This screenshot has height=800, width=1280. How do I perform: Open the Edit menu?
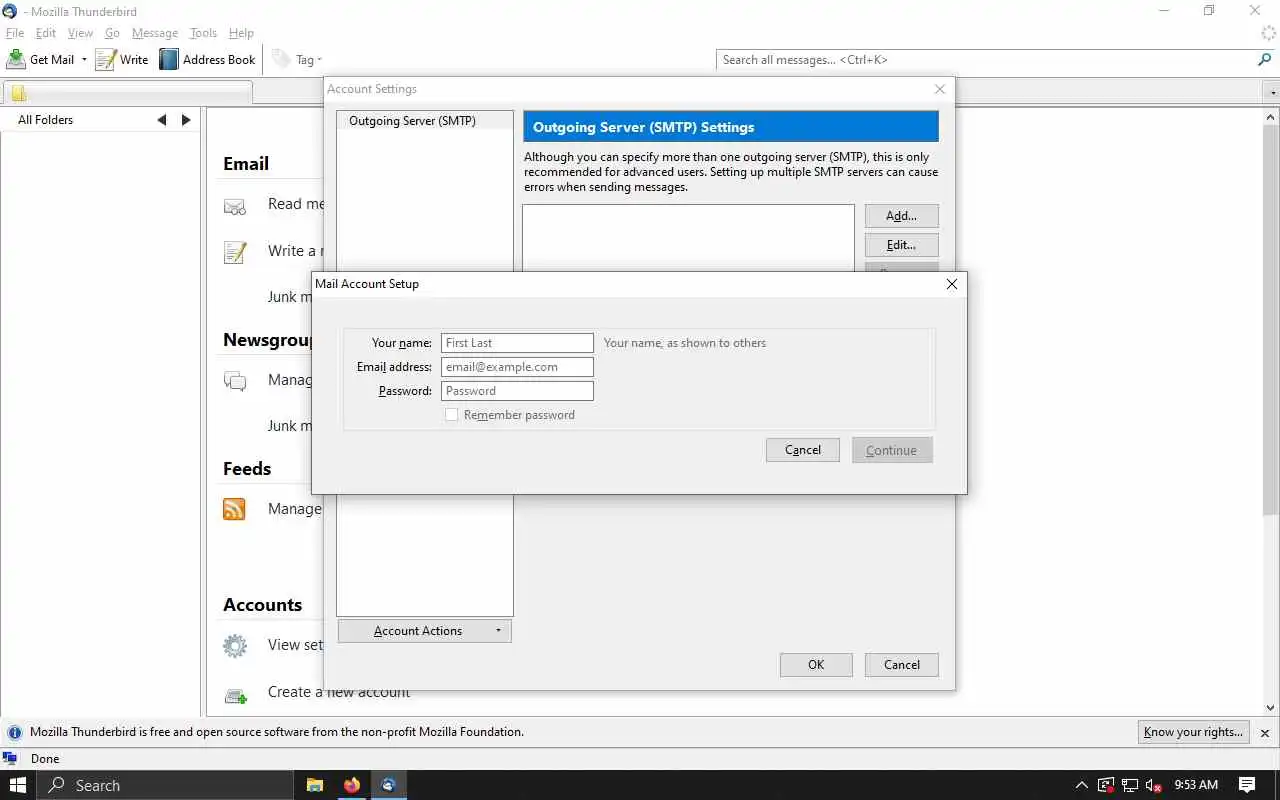(x=46, y=33)
